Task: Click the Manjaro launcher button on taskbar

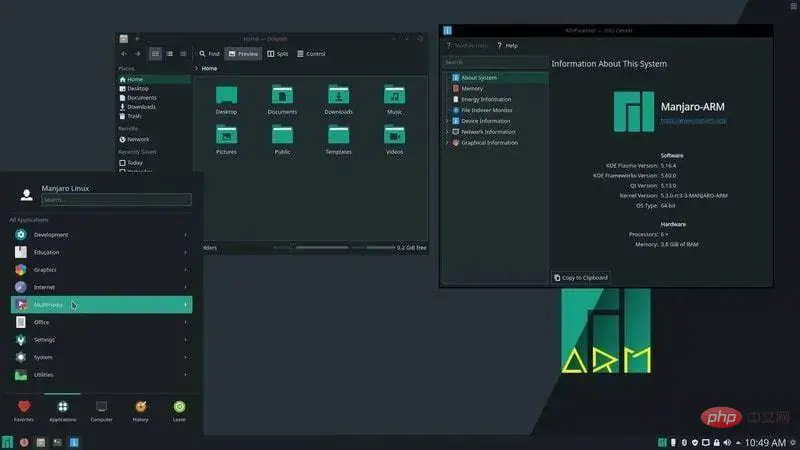Action: point(7,442)
